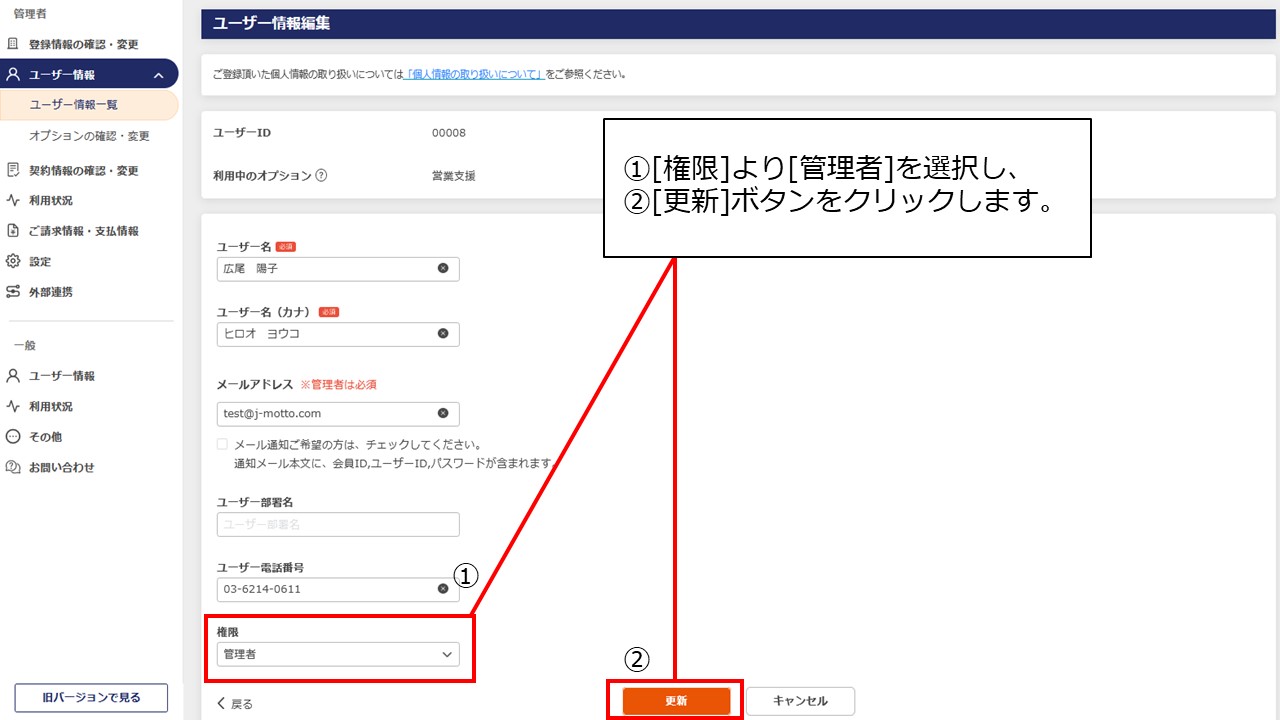Click the user icon in admin section
The image size is (1280, 720).
13,75
